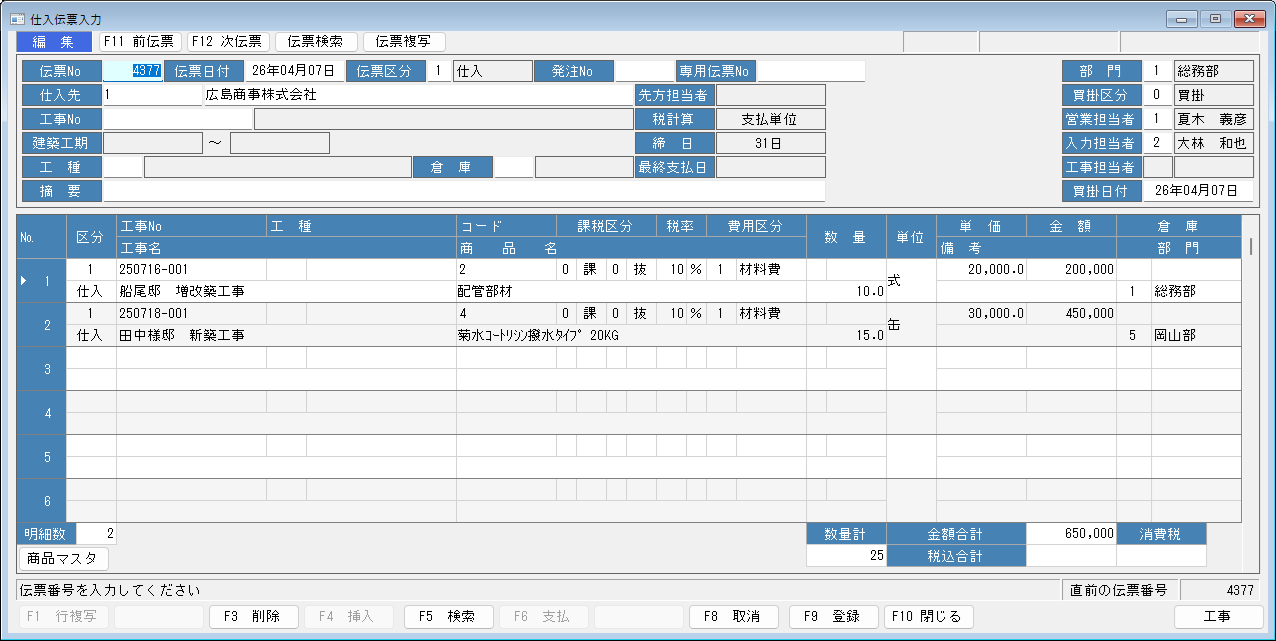This screenshot has width=1276, height=641.
Task: Select the 伝票日付 date field
Action: pos(293,71)
